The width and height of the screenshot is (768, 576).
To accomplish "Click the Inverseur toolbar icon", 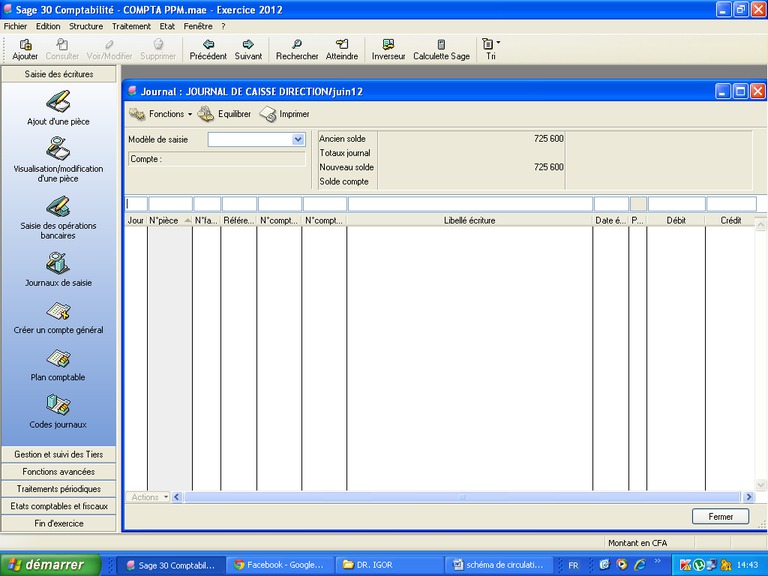I will click(x=388, y=49).
